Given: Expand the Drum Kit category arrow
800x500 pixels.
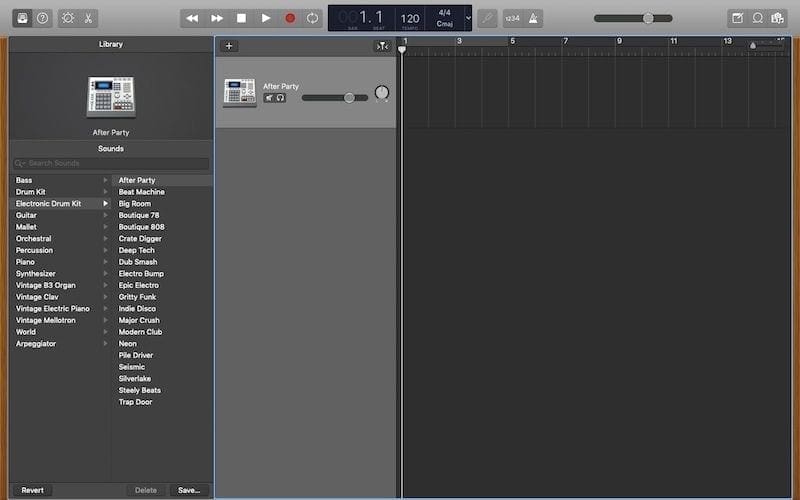Looking at the screenshot, I should click(105, 192).
